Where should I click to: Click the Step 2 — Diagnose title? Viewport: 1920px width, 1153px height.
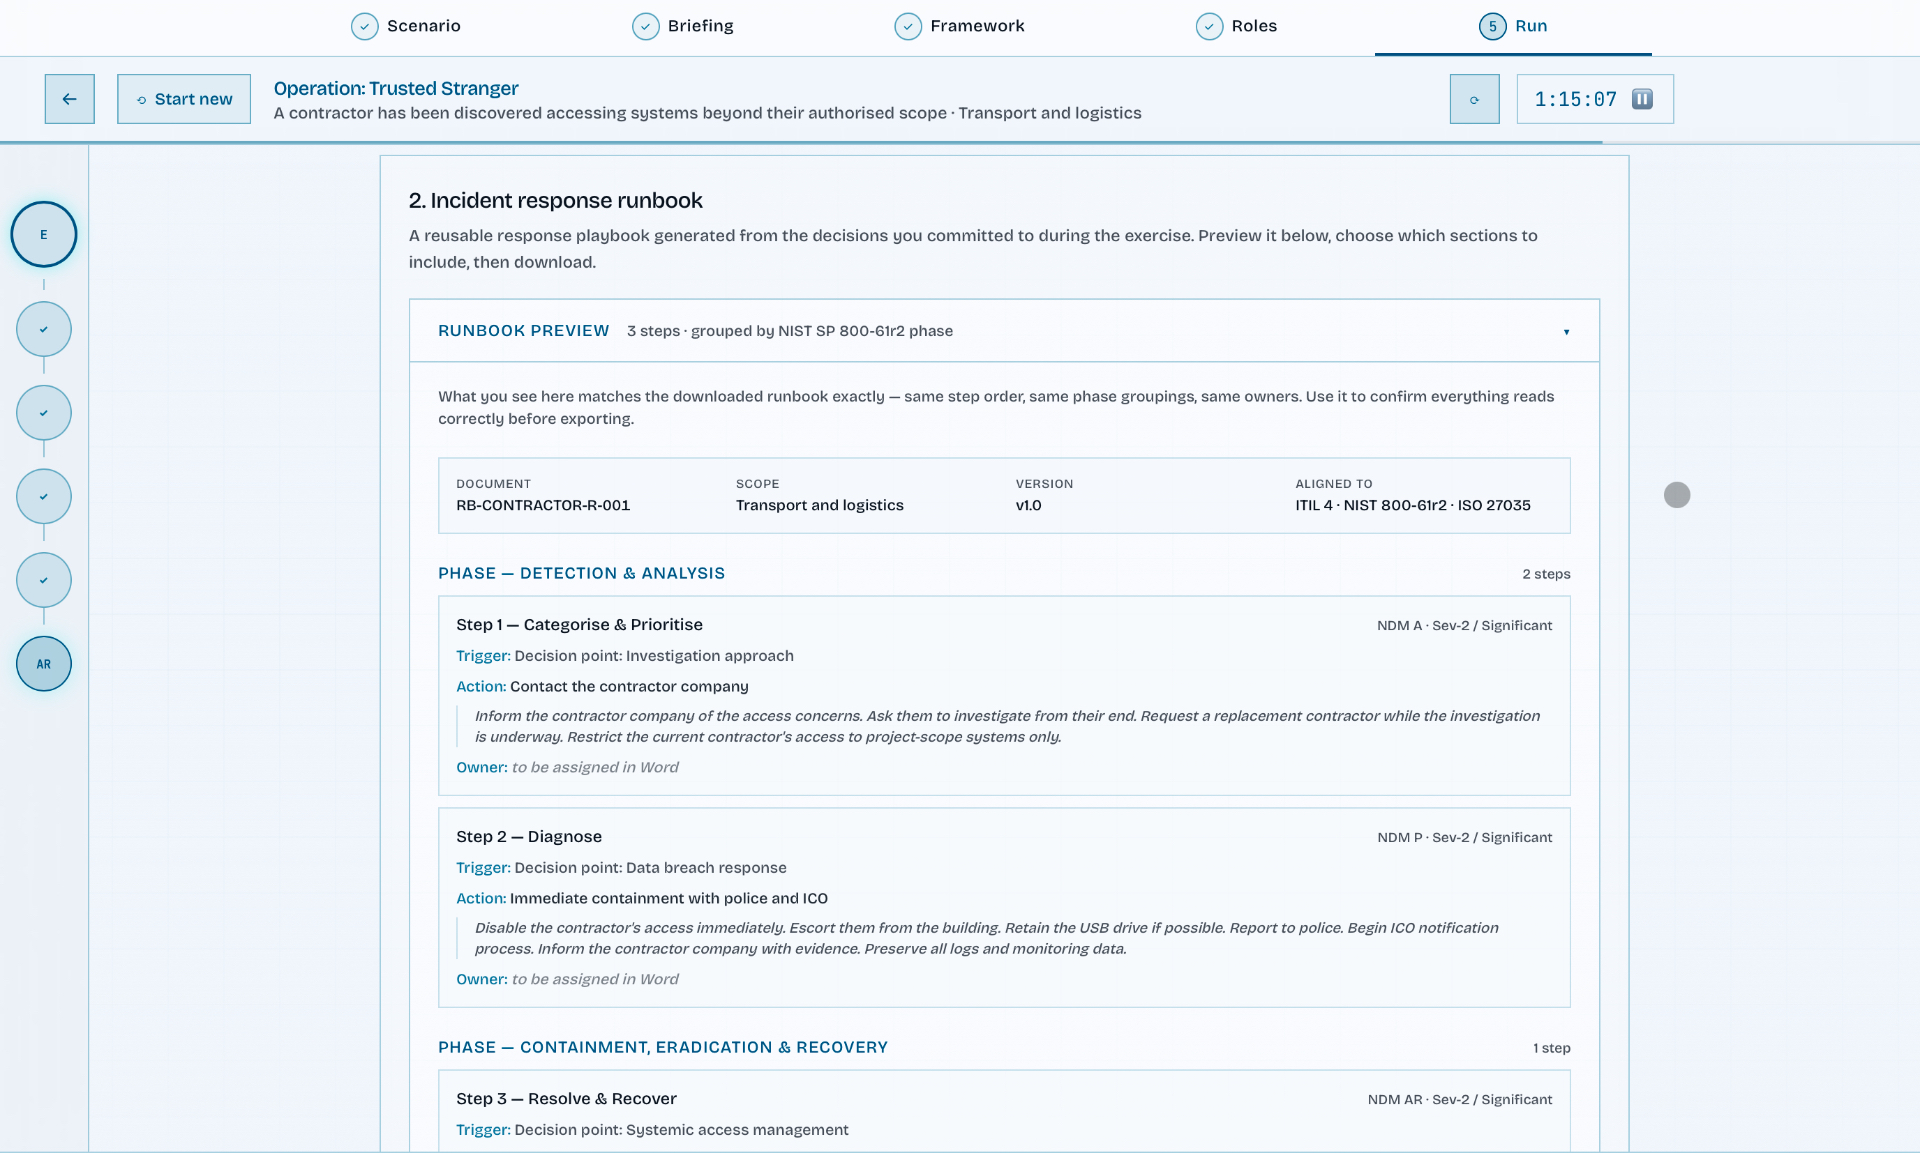(529, 837)
